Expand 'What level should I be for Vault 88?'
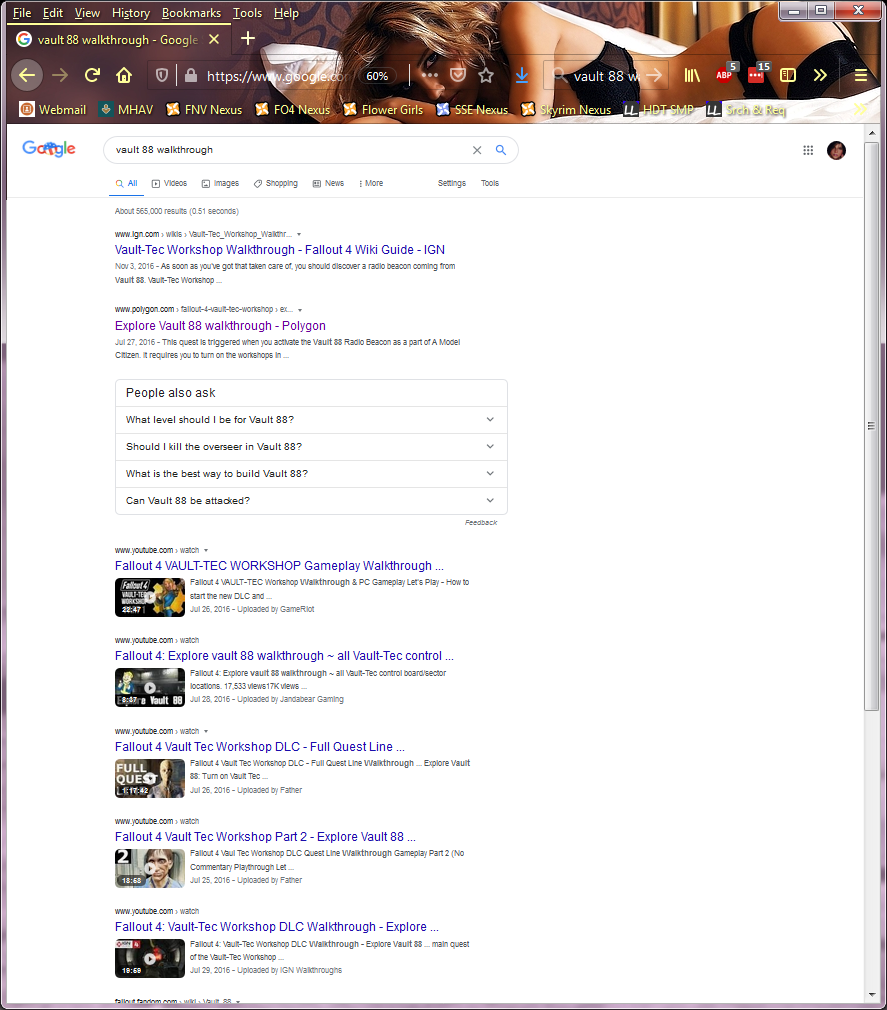Viewport: 887px width, 1010px height. click(311, 420)
